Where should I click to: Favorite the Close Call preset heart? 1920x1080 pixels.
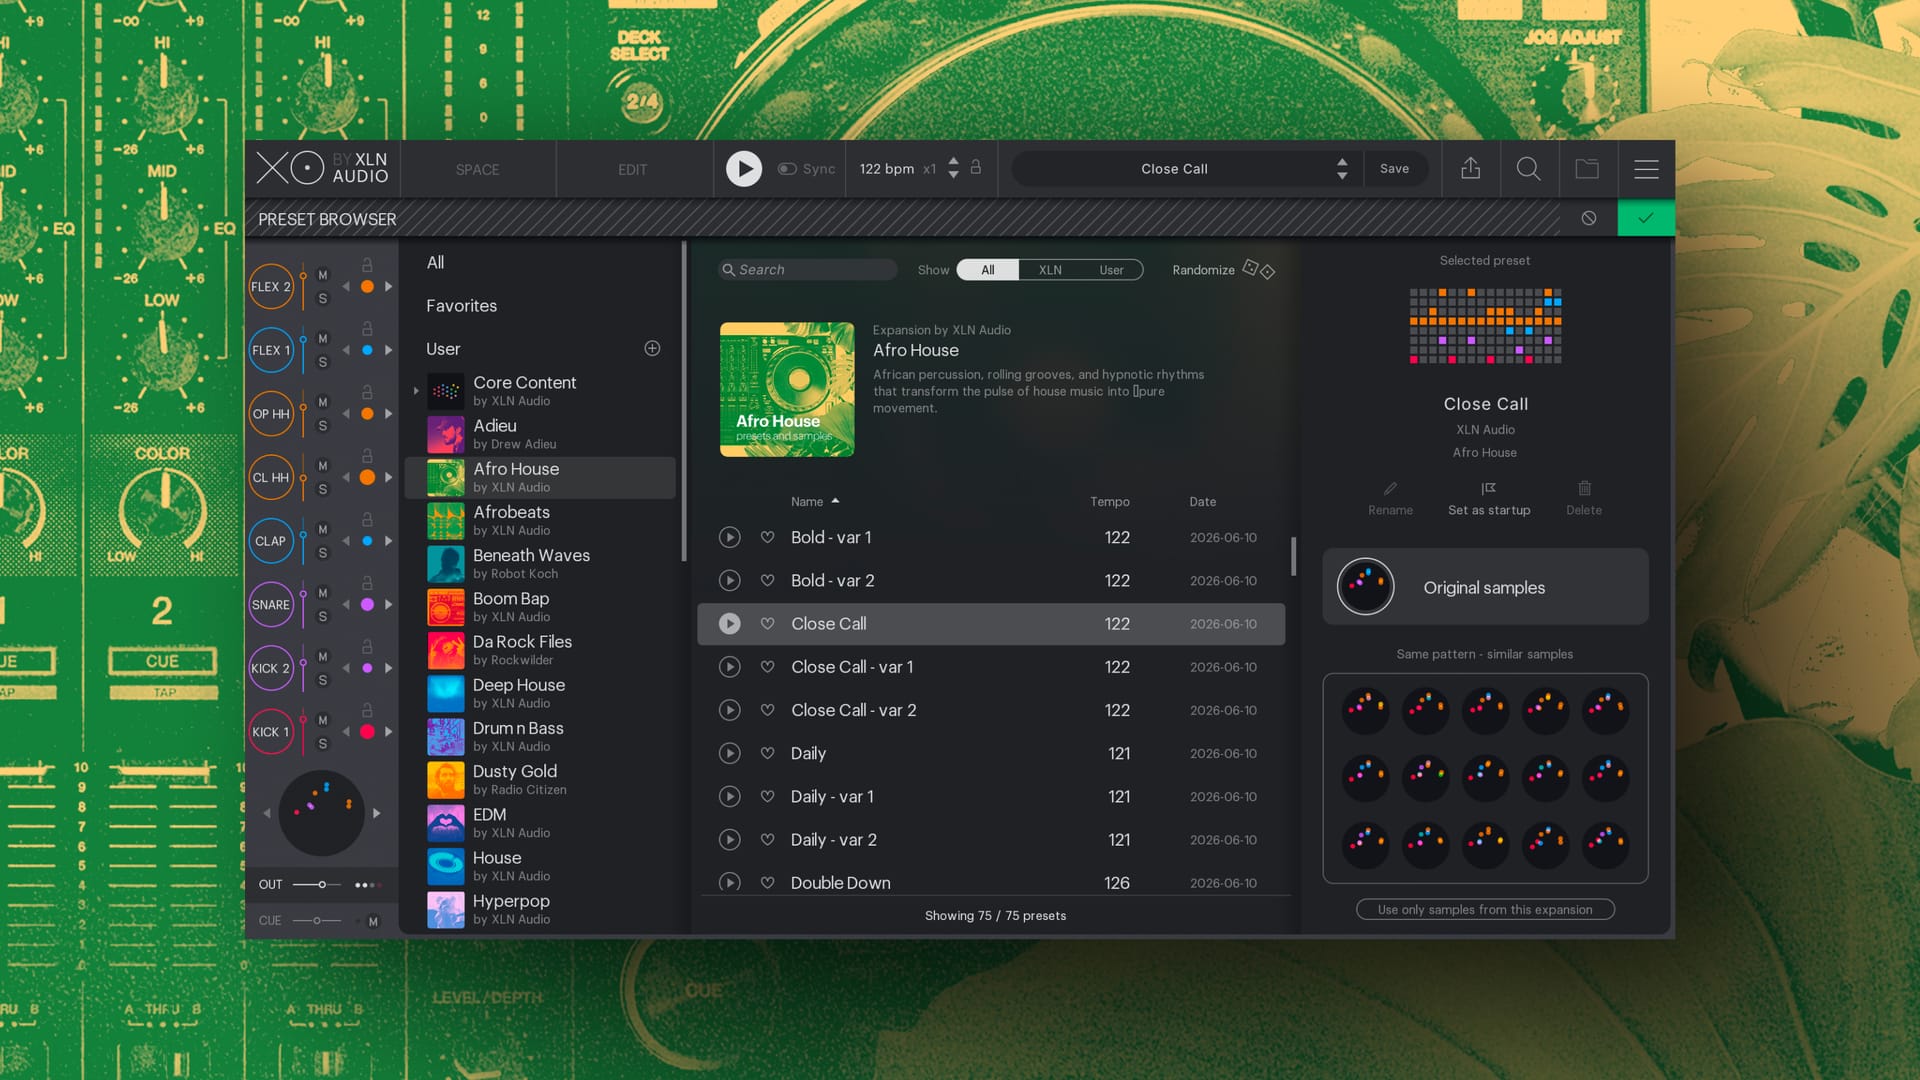click(767, 623)
